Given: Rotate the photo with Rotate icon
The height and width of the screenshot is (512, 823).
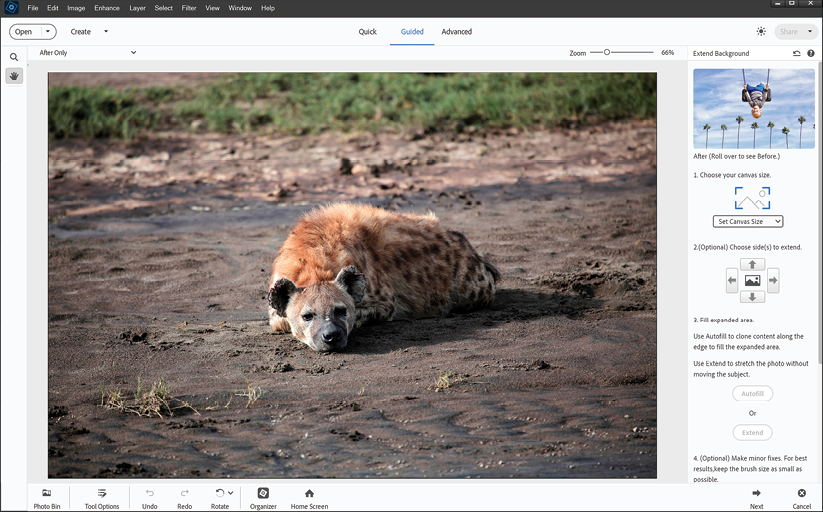Looking at the screenshot, I should tap(220, 493).
